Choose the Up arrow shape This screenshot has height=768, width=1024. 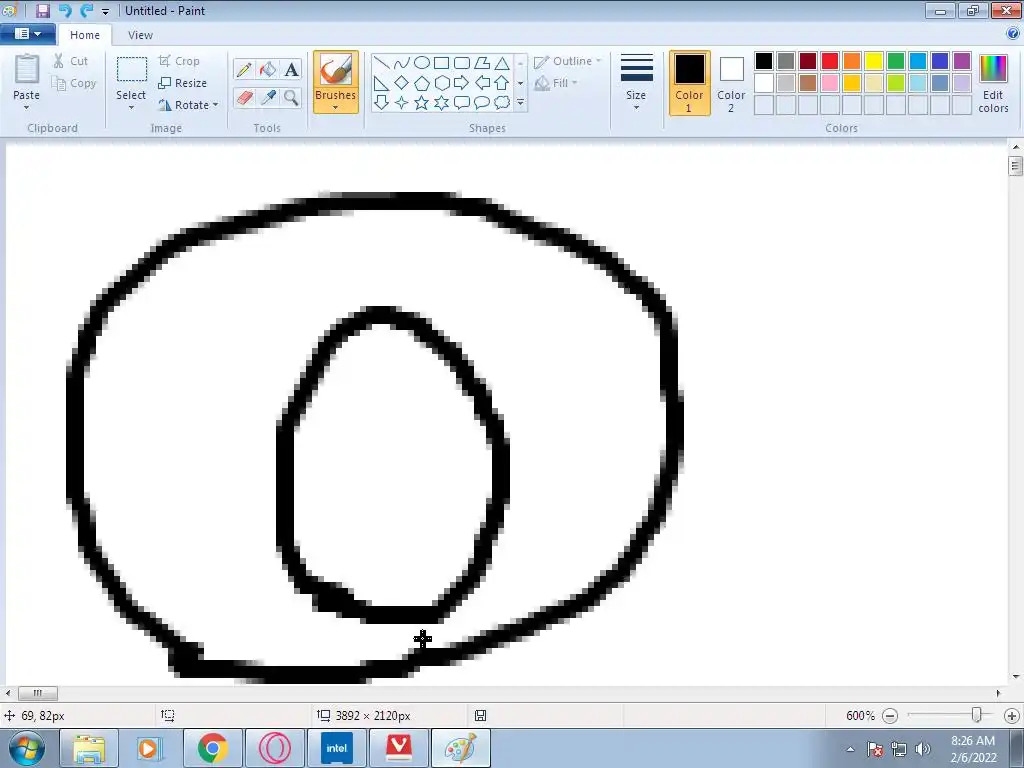pyautogui.click(x=502, y=83)
